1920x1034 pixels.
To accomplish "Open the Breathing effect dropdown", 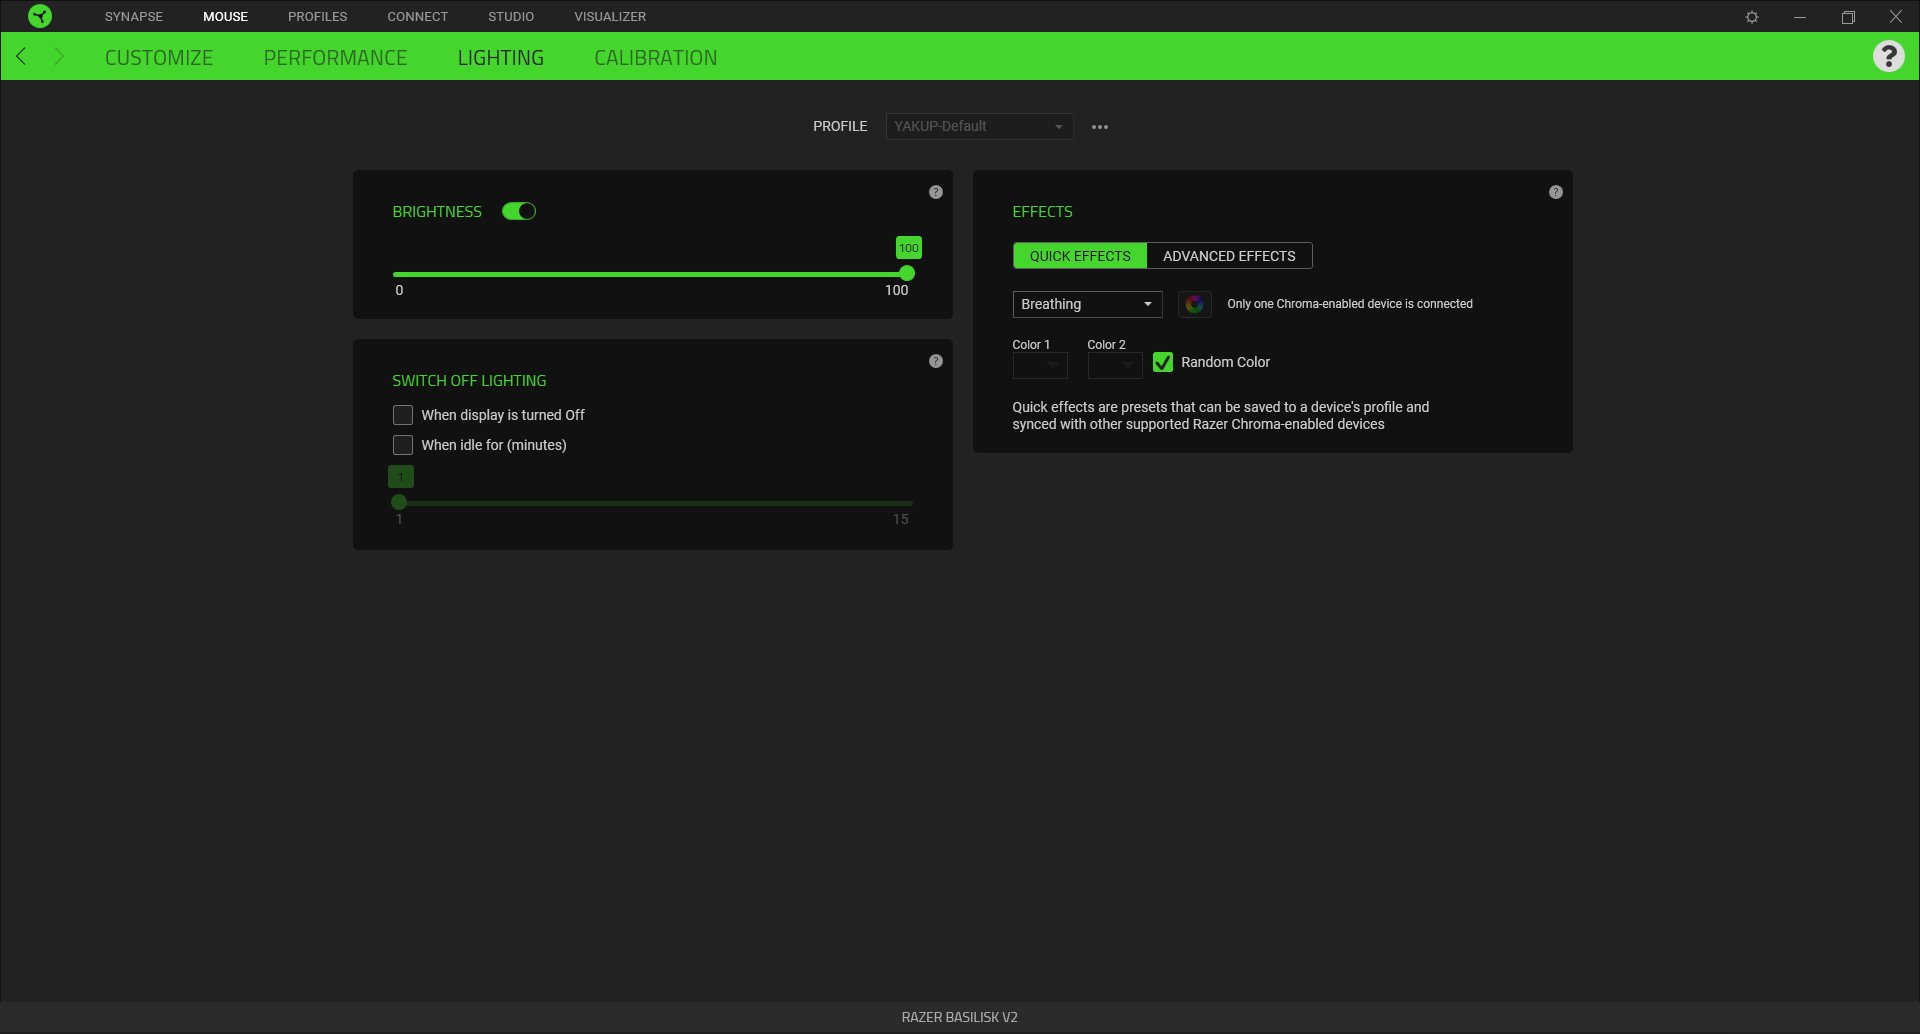I will [x=1087, y=304].
